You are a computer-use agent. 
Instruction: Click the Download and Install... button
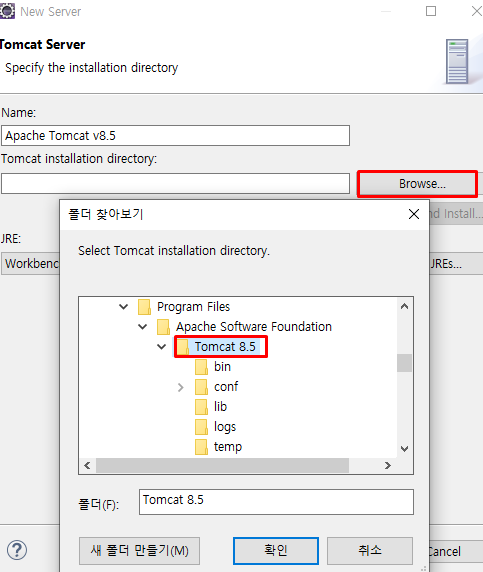pos(456,214)
